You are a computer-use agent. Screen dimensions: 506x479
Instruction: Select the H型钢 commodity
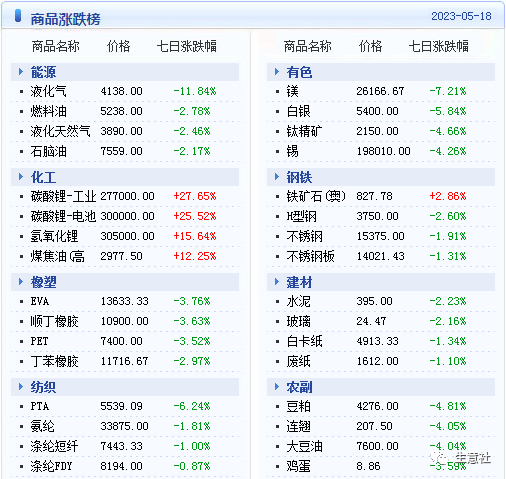[x=301, y=216]
